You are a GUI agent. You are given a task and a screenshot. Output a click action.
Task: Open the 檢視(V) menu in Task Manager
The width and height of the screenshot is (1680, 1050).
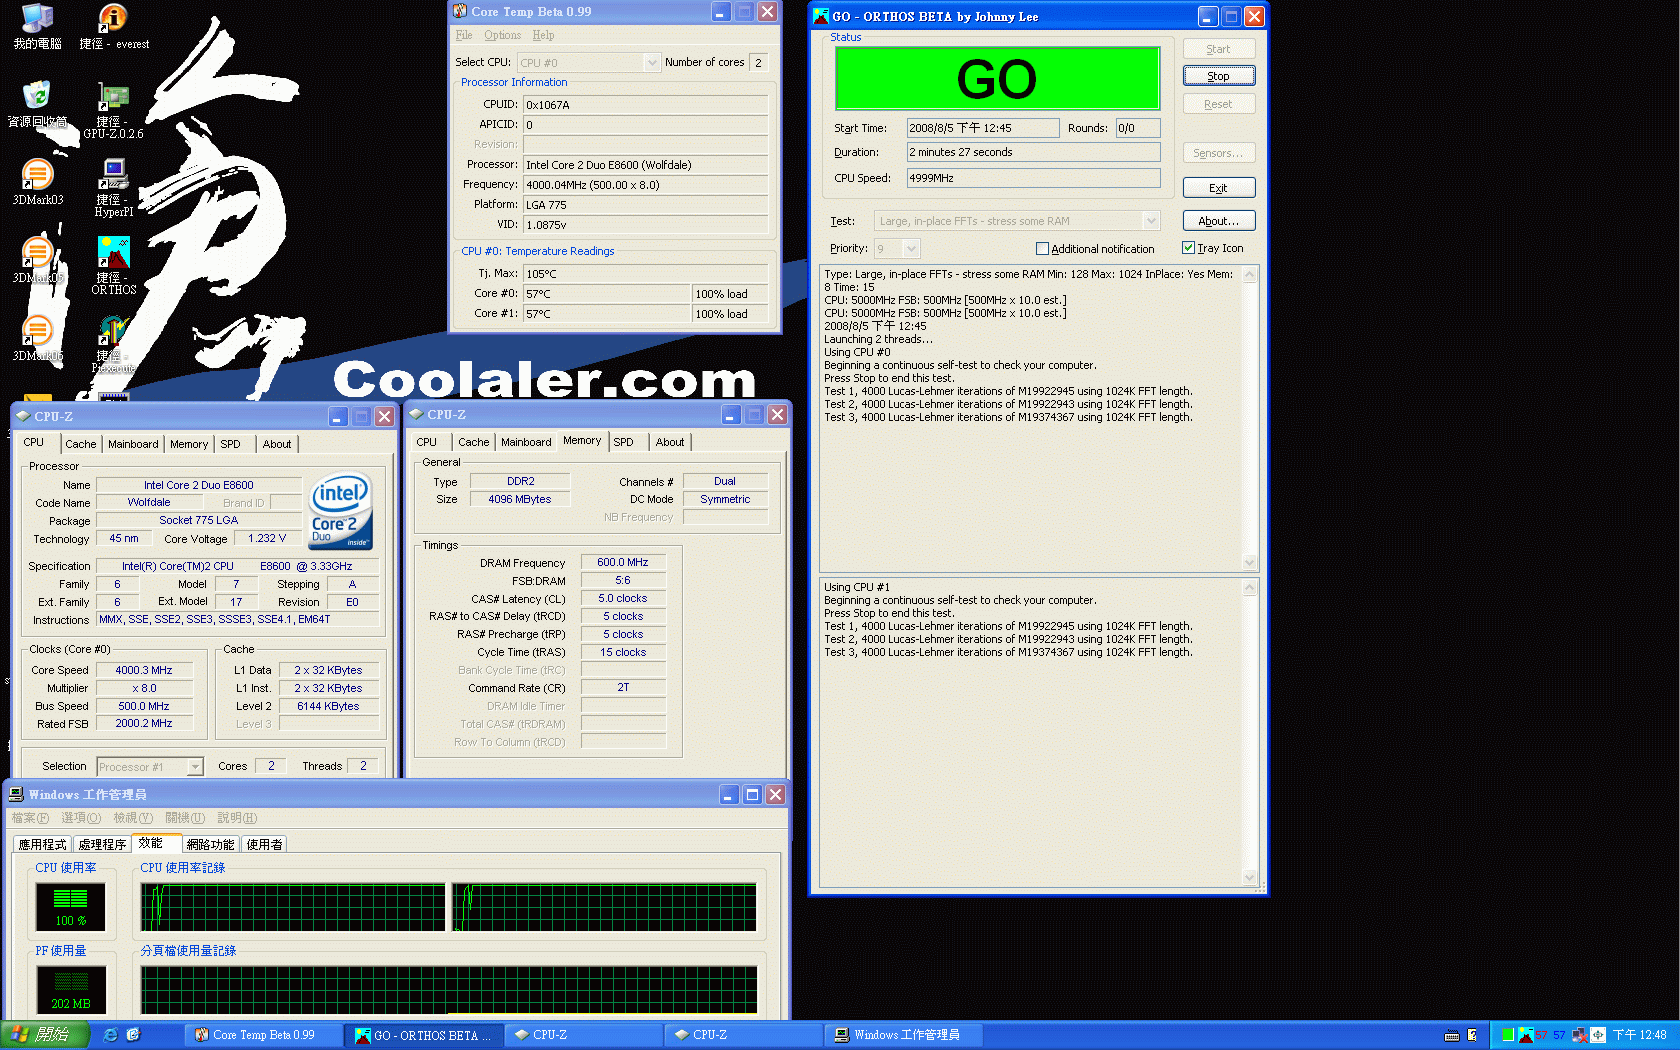click(x=133, y=818)
